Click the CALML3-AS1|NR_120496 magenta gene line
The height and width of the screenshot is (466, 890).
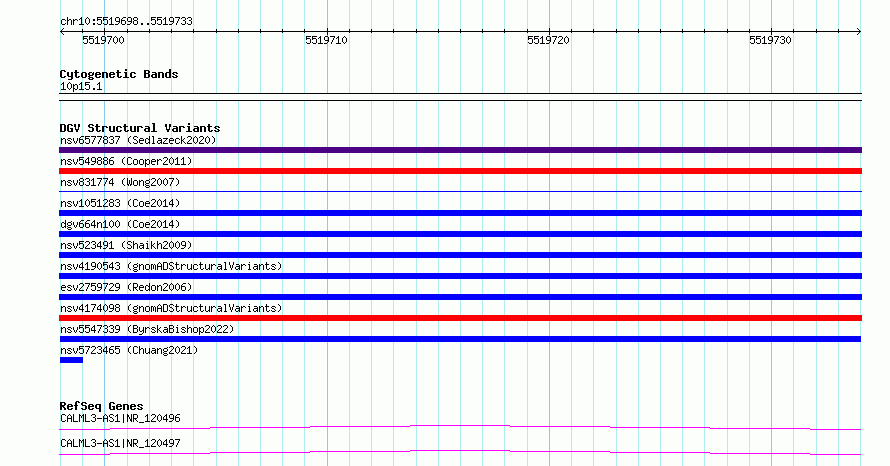coord(460,427)
